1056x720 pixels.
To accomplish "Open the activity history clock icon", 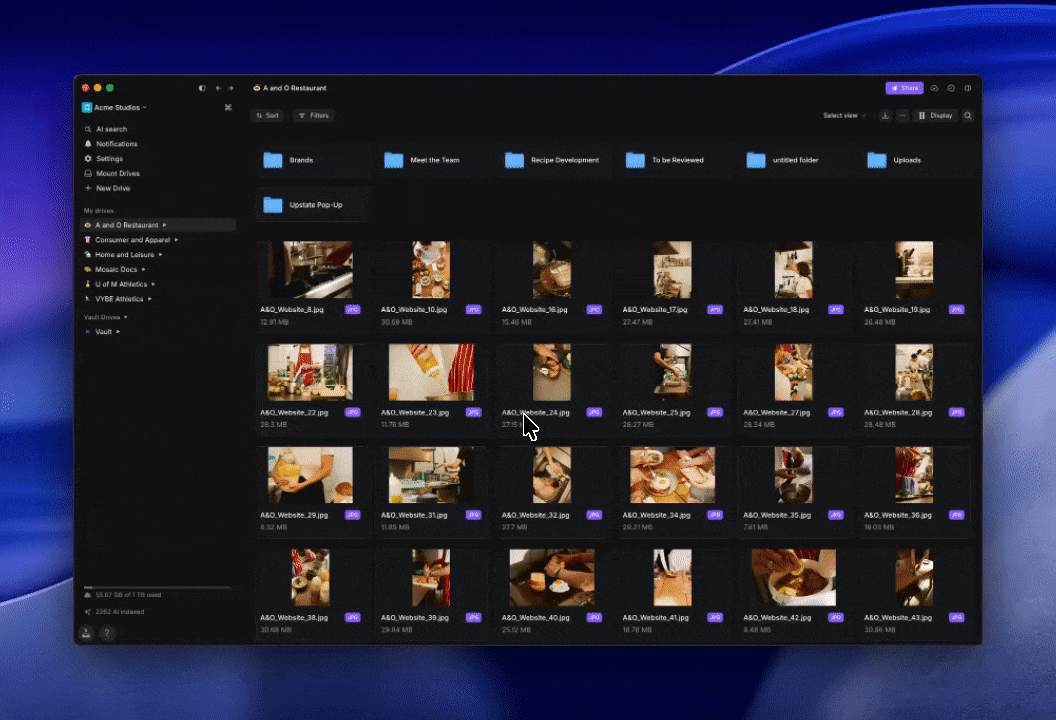I will (951, 88).
